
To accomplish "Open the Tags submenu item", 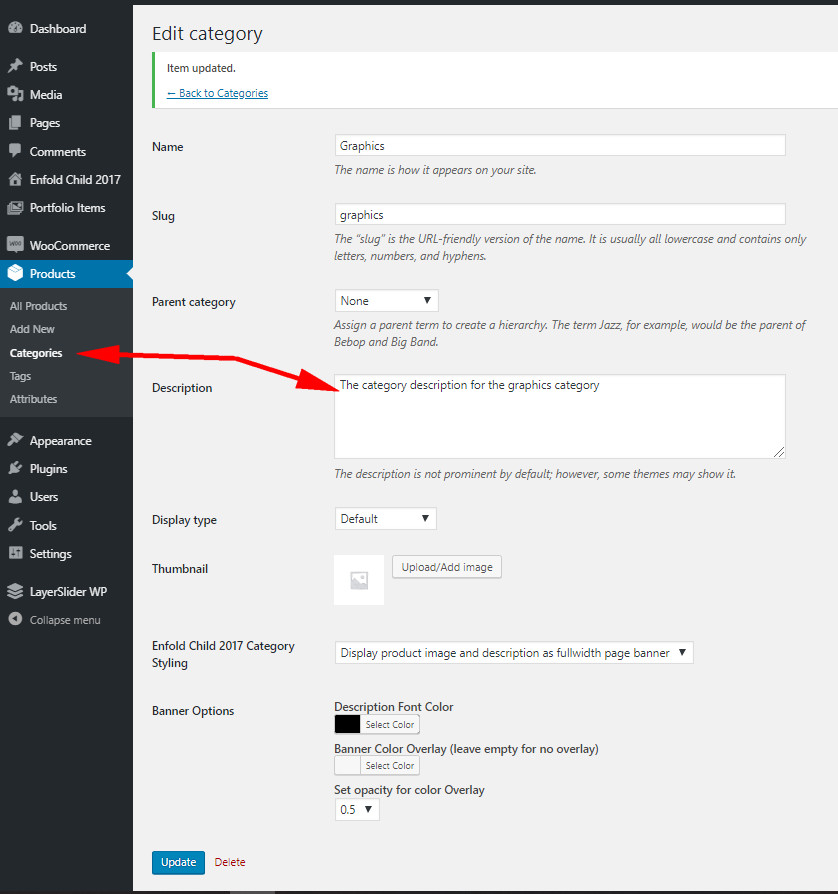I will point(20,376).
